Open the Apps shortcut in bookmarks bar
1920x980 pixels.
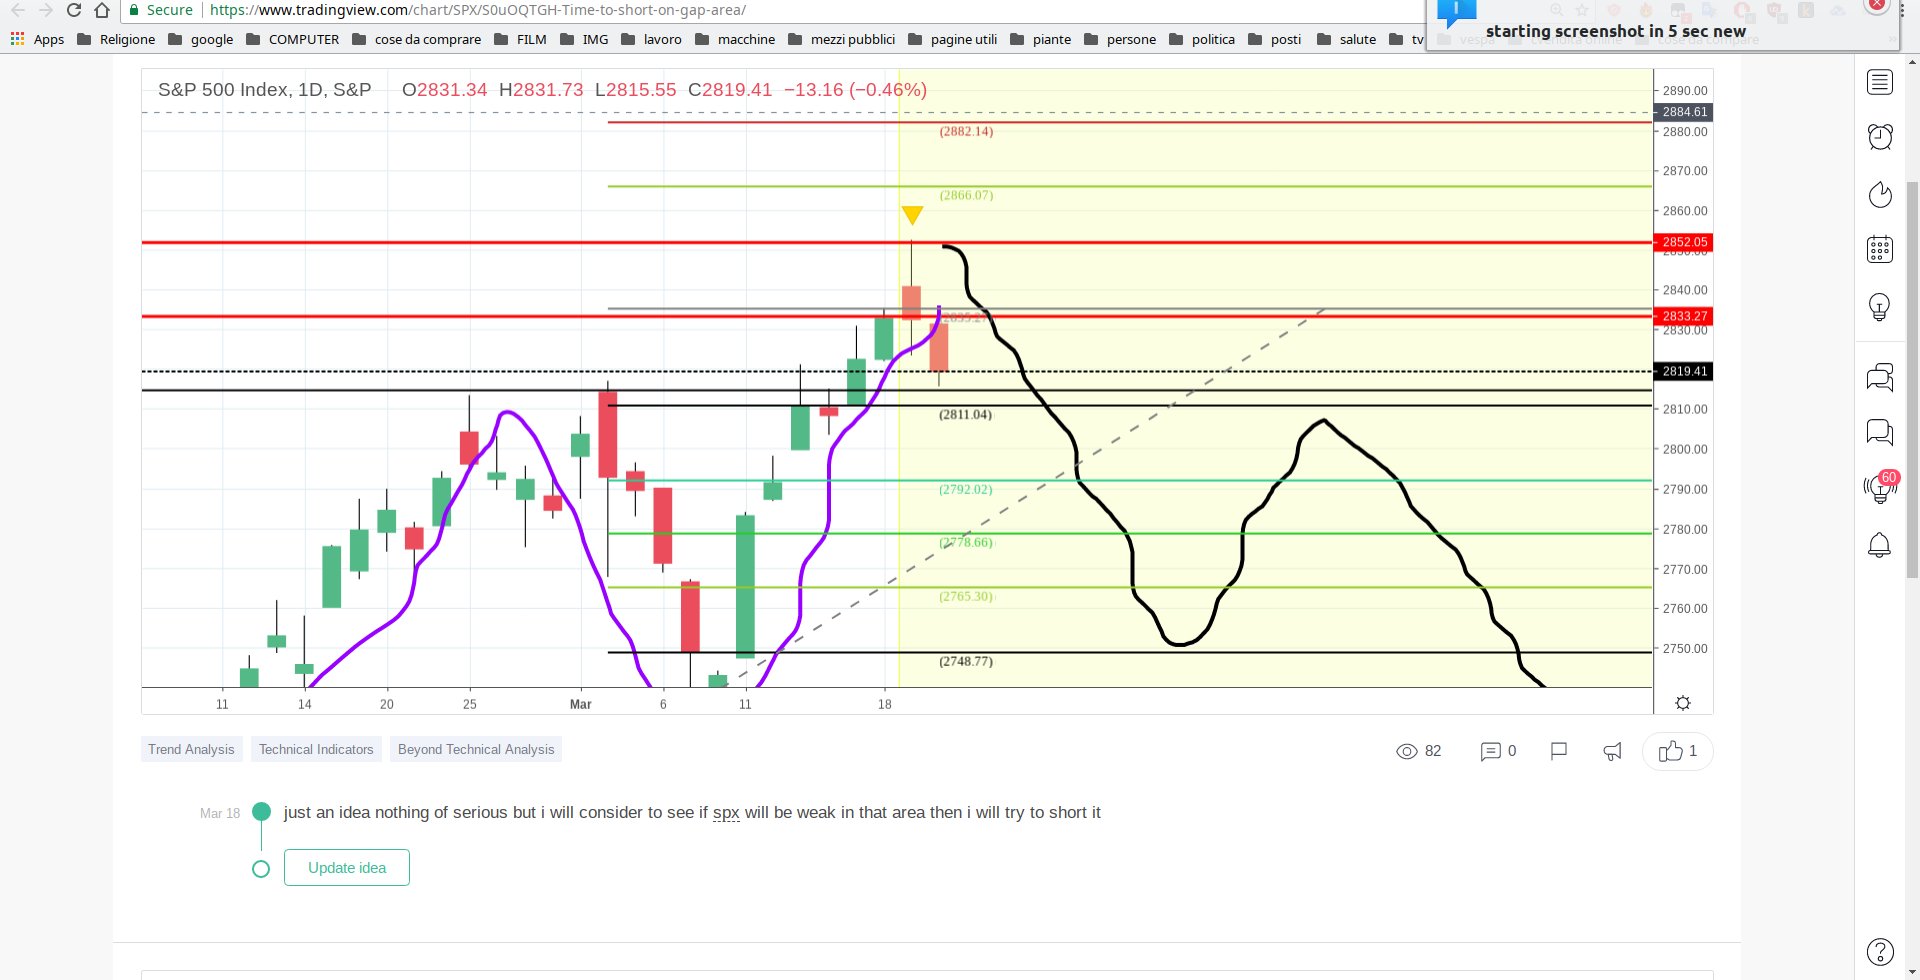click(37, 39)
